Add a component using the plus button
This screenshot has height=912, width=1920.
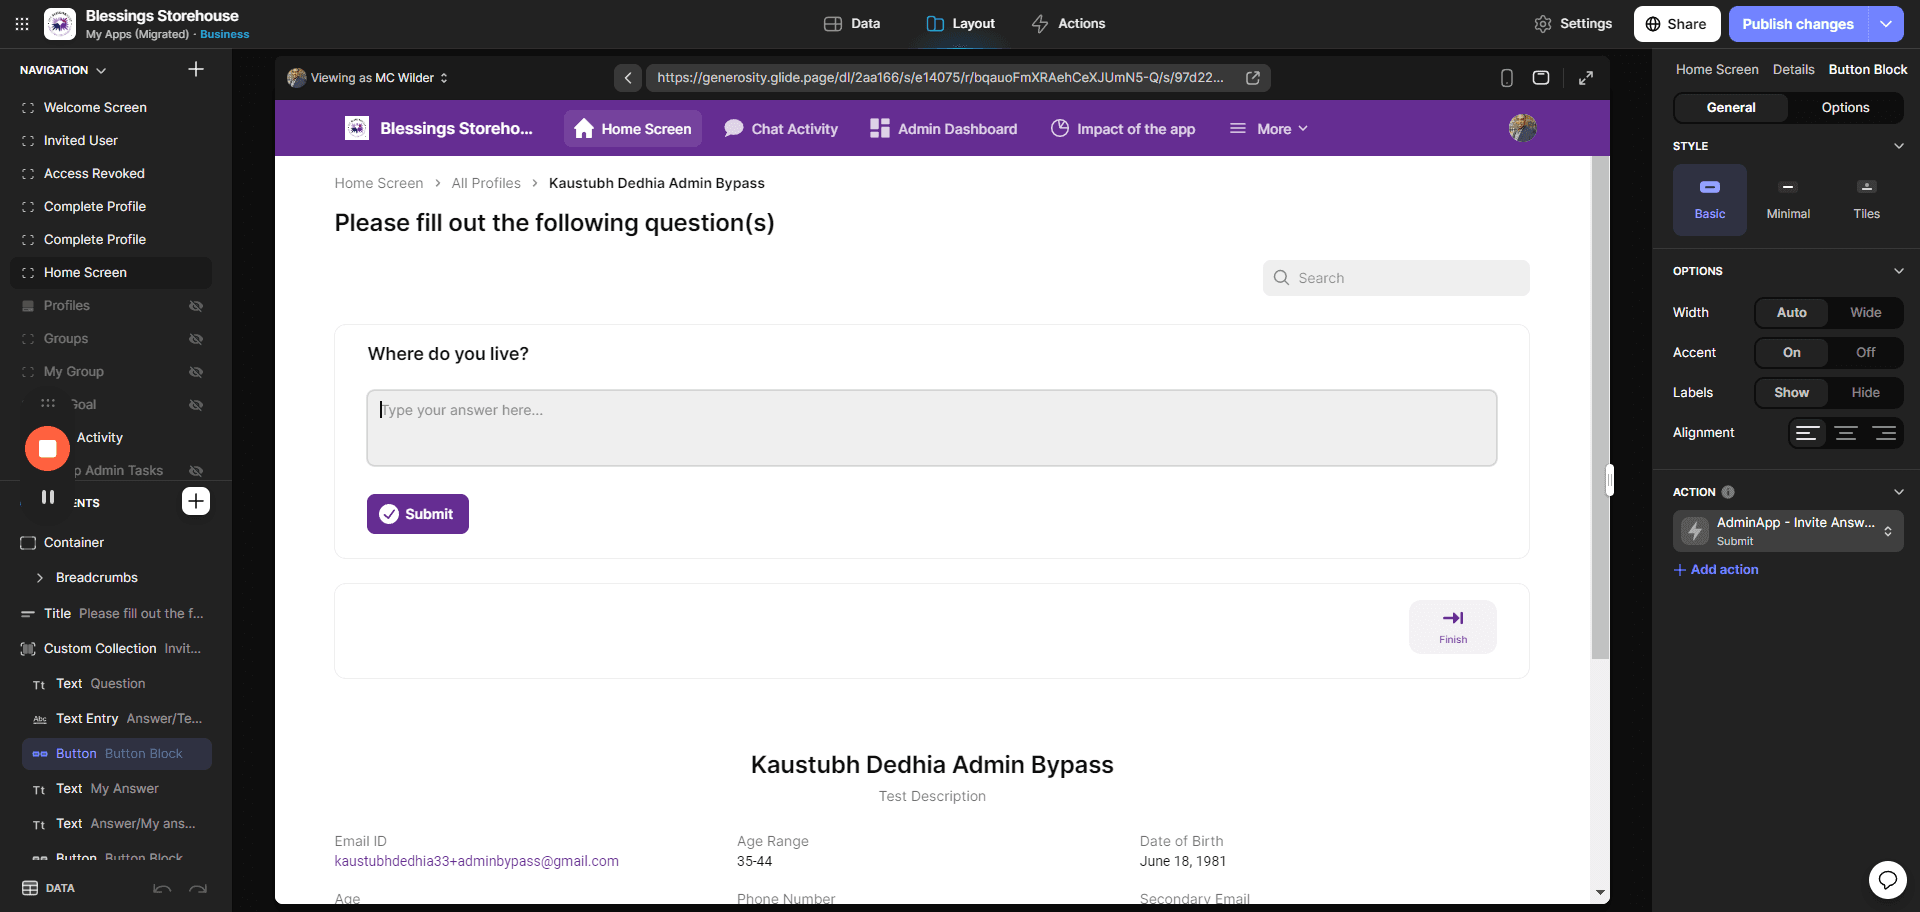[x=196, y=501]
